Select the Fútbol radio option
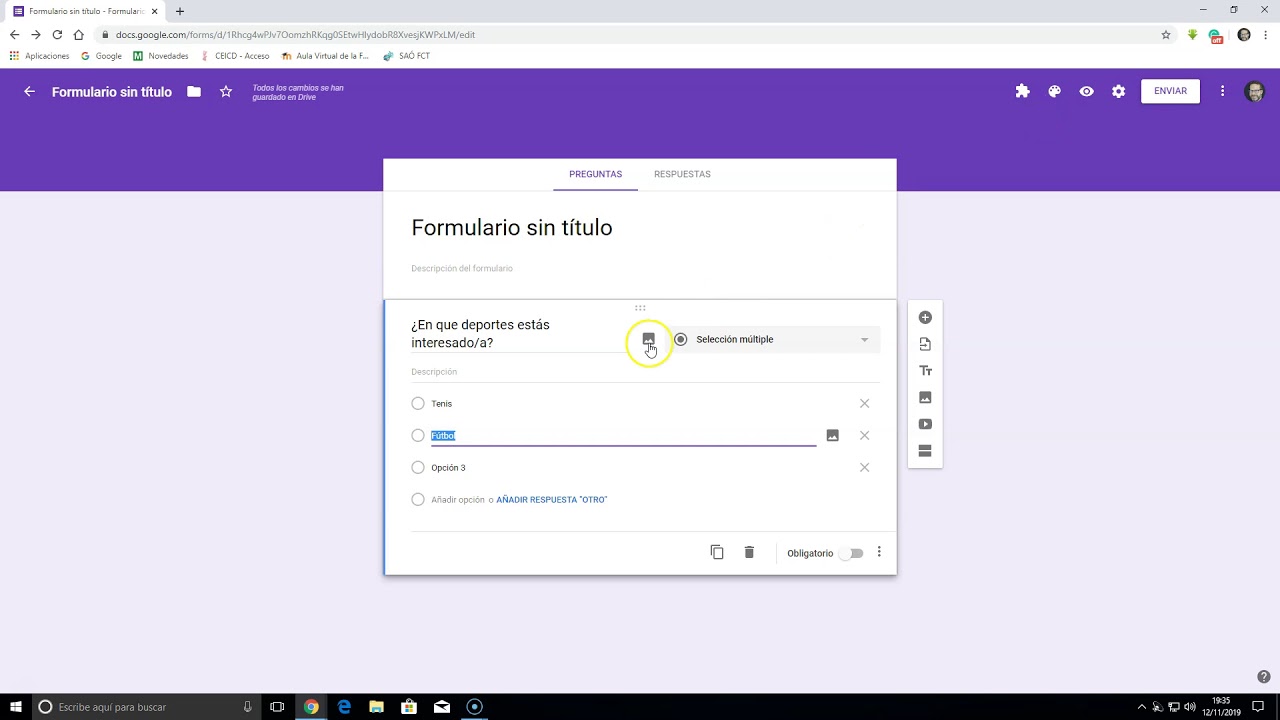 pos(418,435)
